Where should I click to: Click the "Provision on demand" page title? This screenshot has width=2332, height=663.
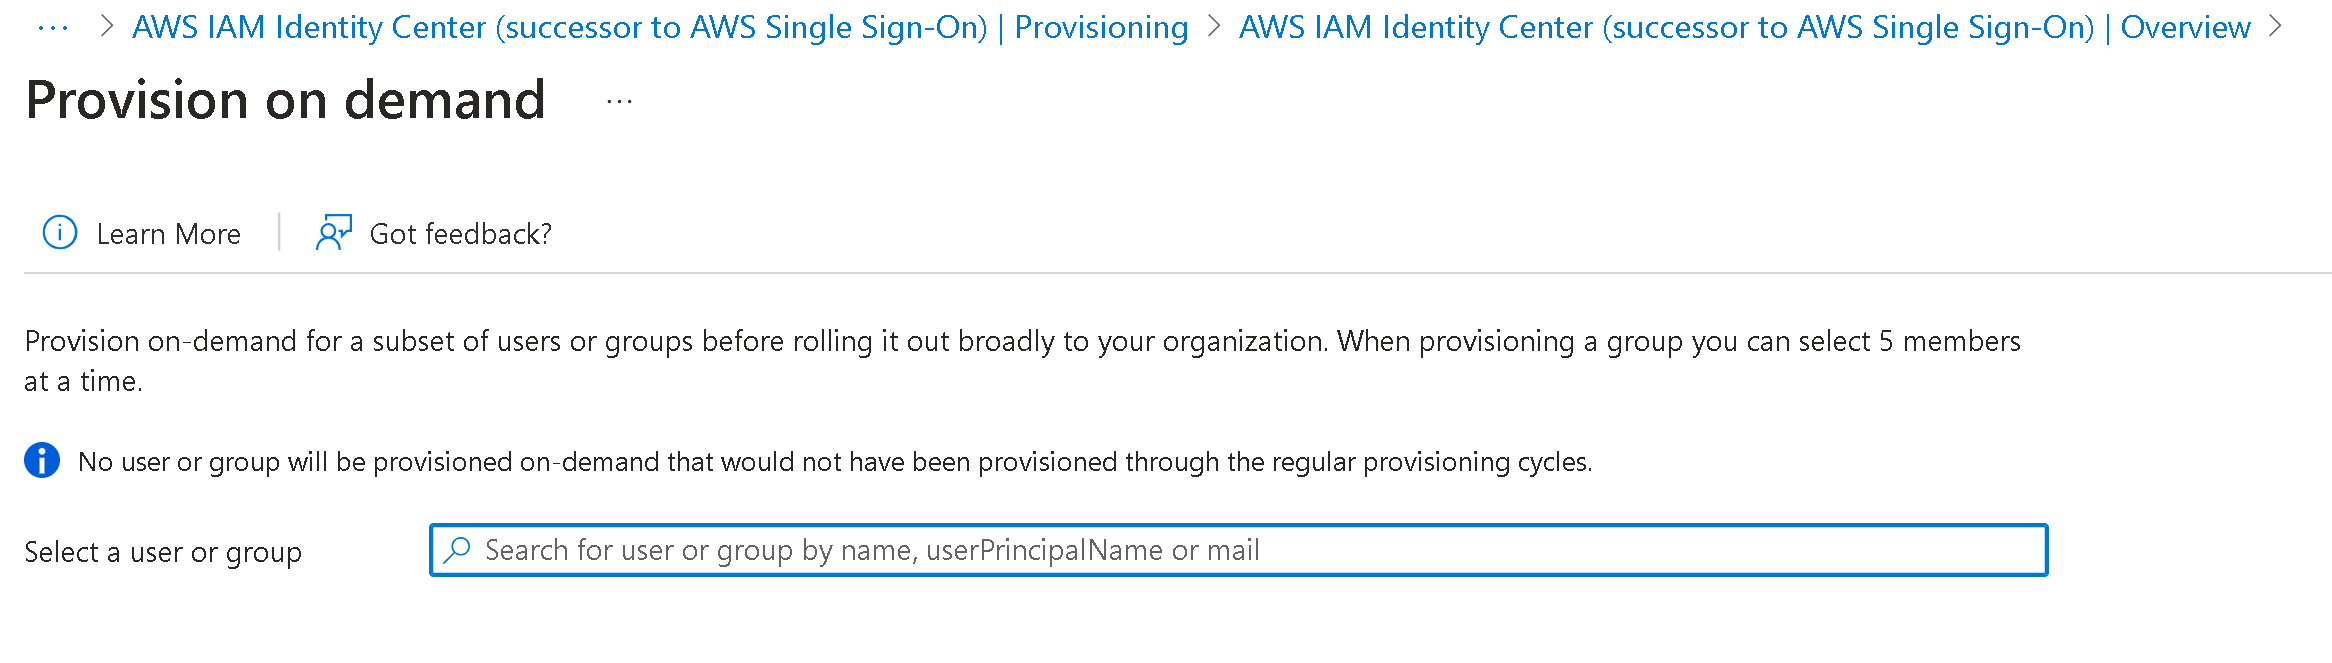click(x=286, y=100)
